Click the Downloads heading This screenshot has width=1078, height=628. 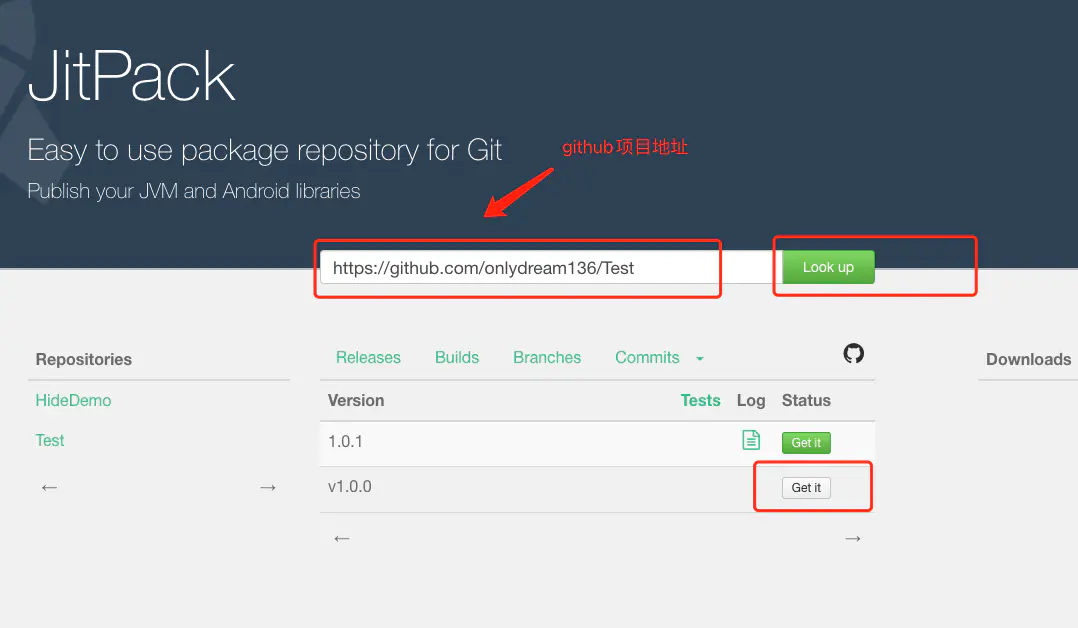(x=1028, y=359)
